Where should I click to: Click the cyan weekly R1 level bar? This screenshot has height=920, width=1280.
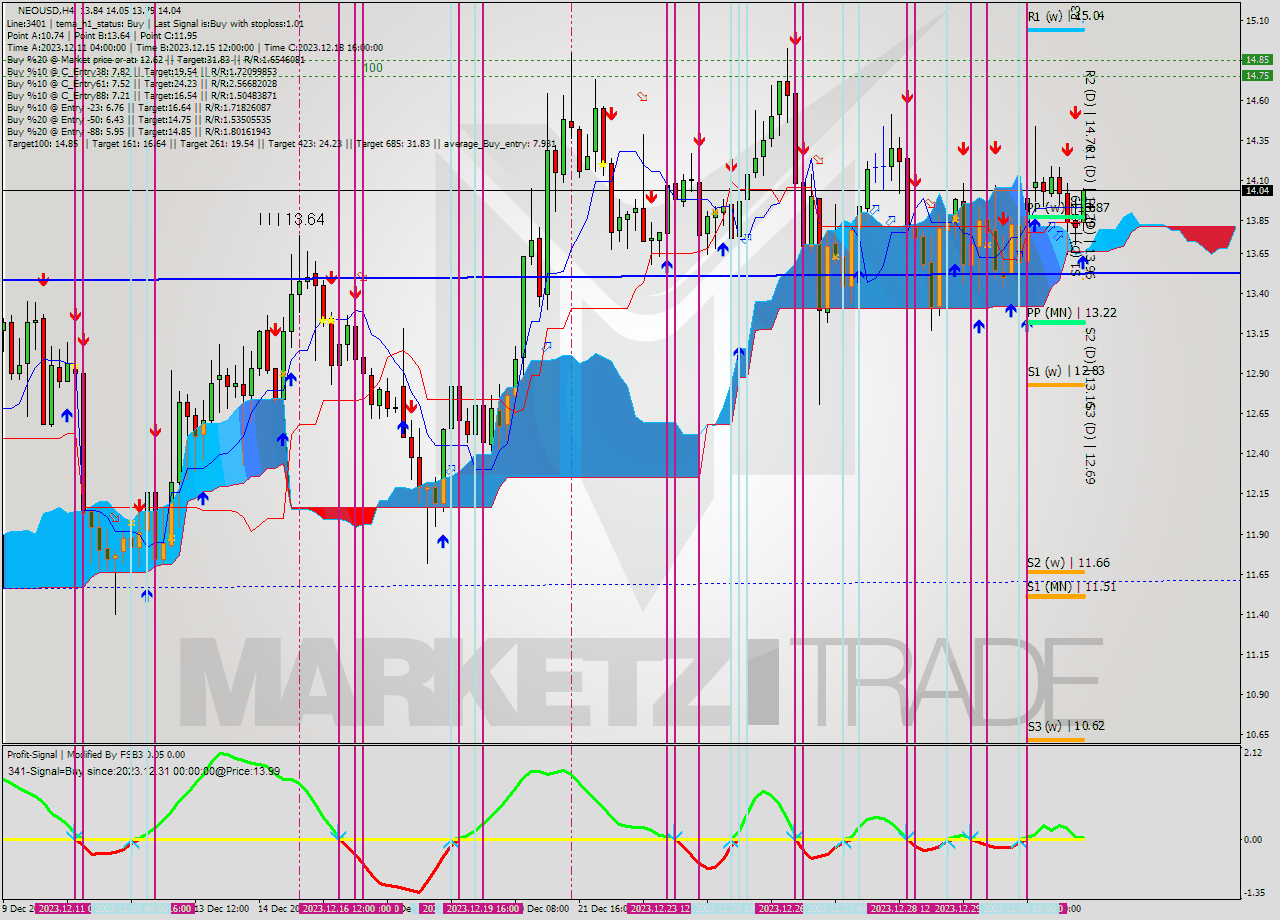point(1055,29)
